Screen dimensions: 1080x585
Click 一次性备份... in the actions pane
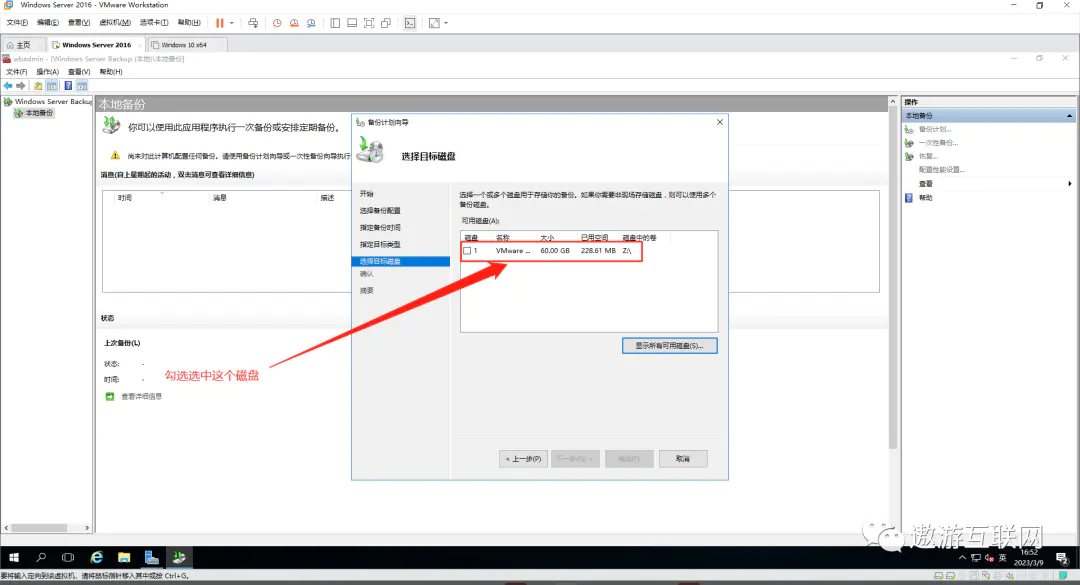click(938, 143)
